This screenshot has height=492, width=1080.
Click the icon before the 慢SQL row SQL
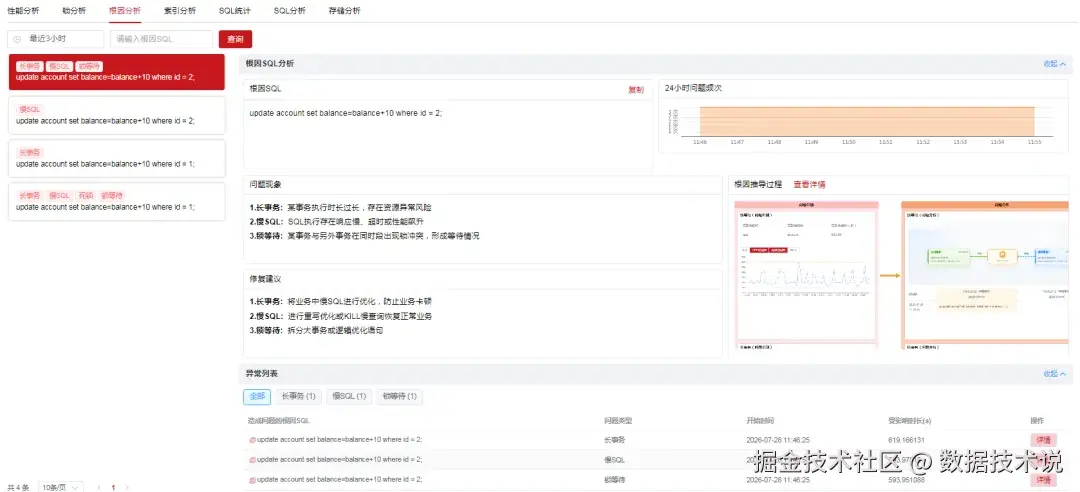click(252, 460)
